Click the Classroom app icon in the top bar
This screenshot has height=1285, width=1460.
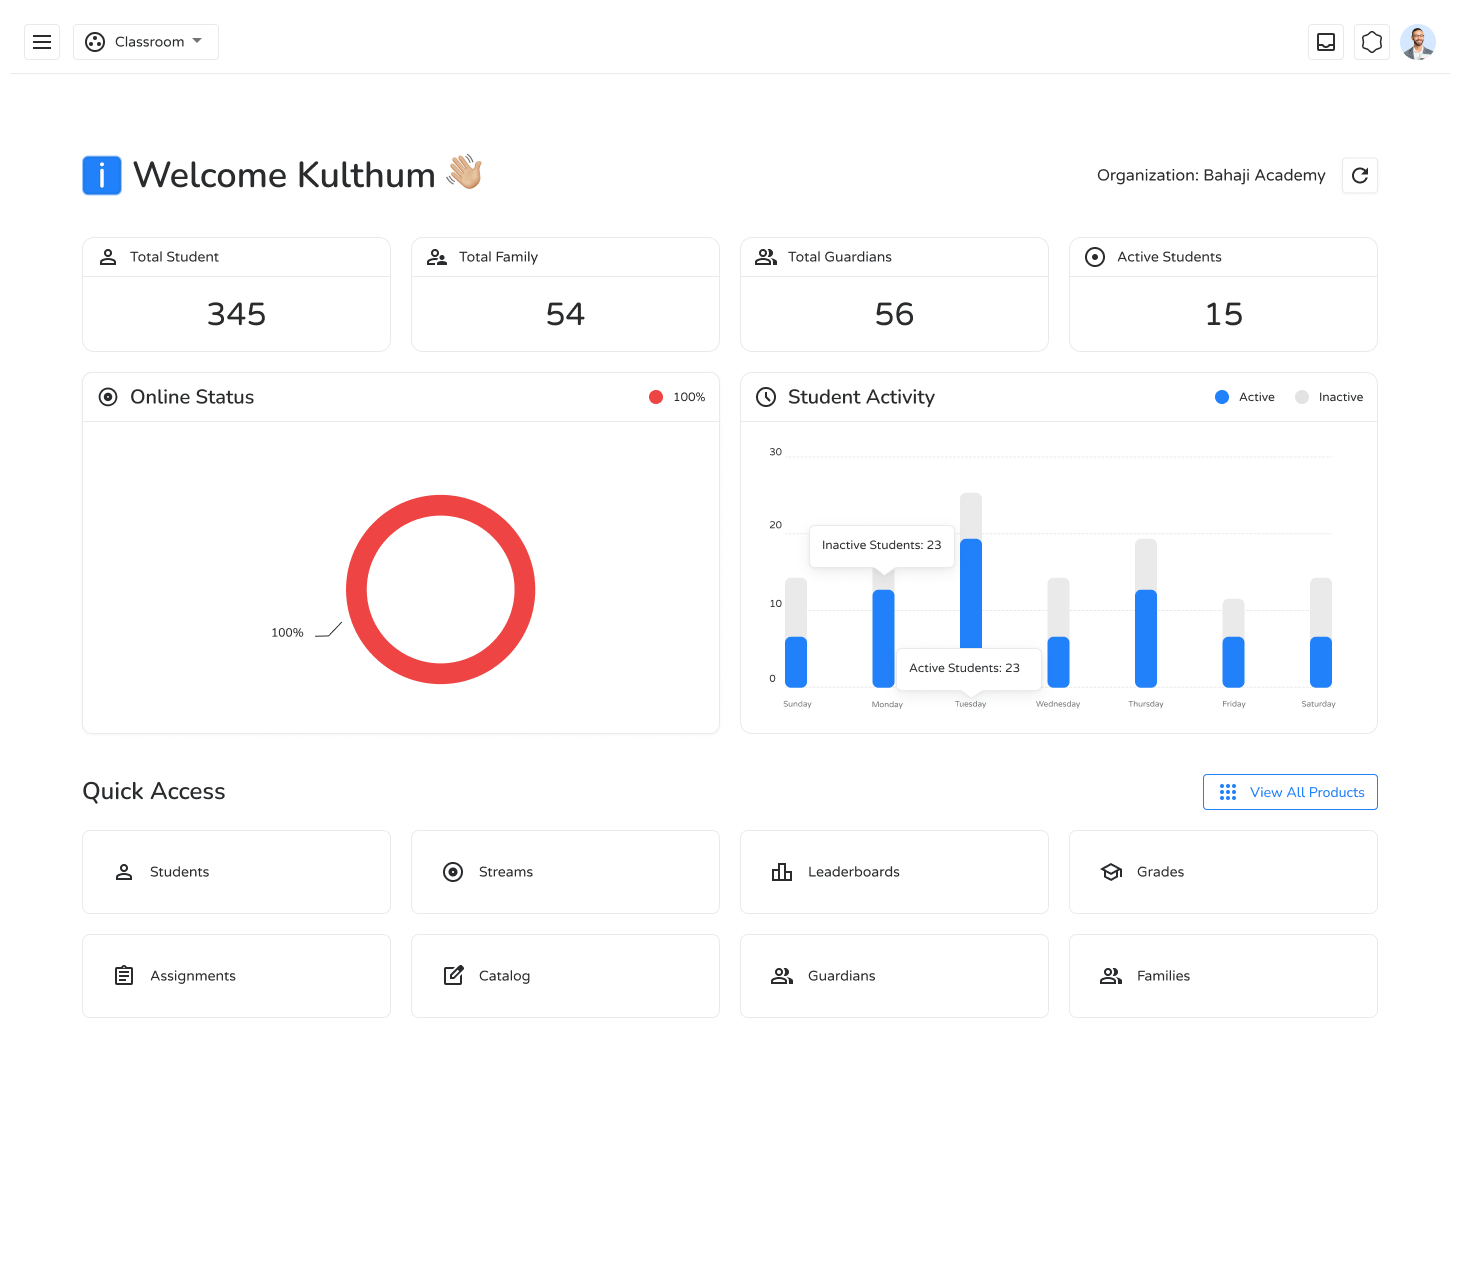(95, 42)
